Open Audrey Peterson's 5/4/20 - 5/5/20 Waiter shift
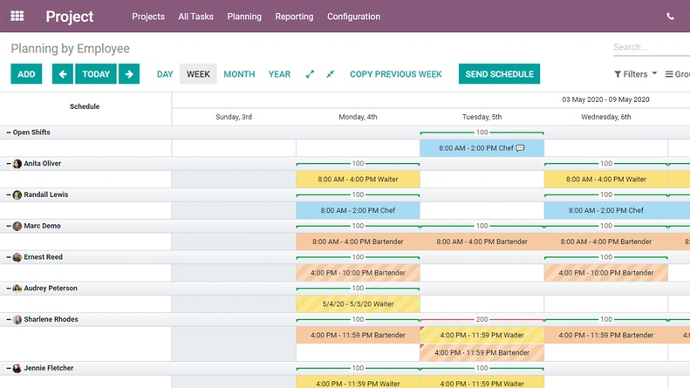This screenshot has height=388, width=690. (358, 304)
